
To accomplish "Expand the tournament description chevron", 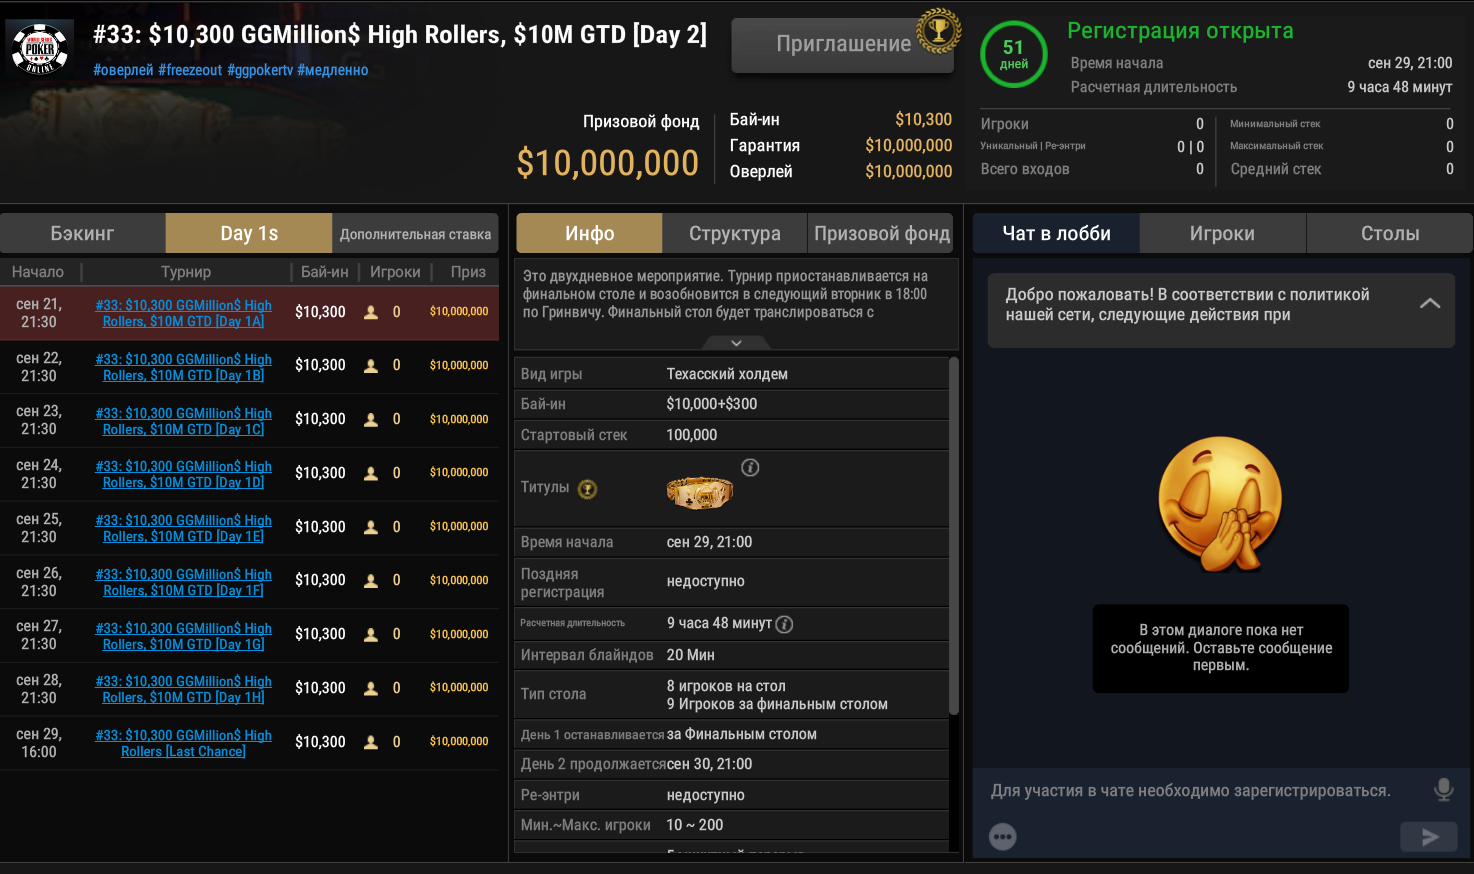I will [736, 343].
